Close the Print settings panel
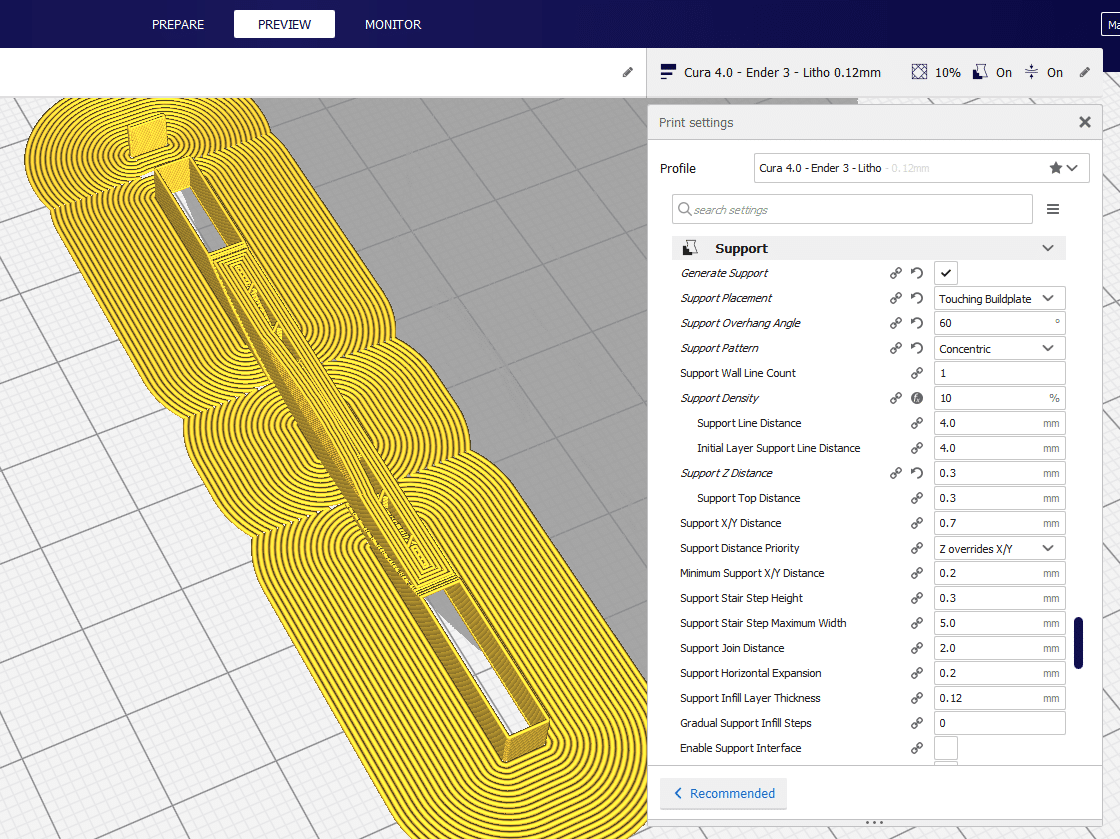Image resolution: width=1120 pixels, height=839 pixels. pos(1084,122)
